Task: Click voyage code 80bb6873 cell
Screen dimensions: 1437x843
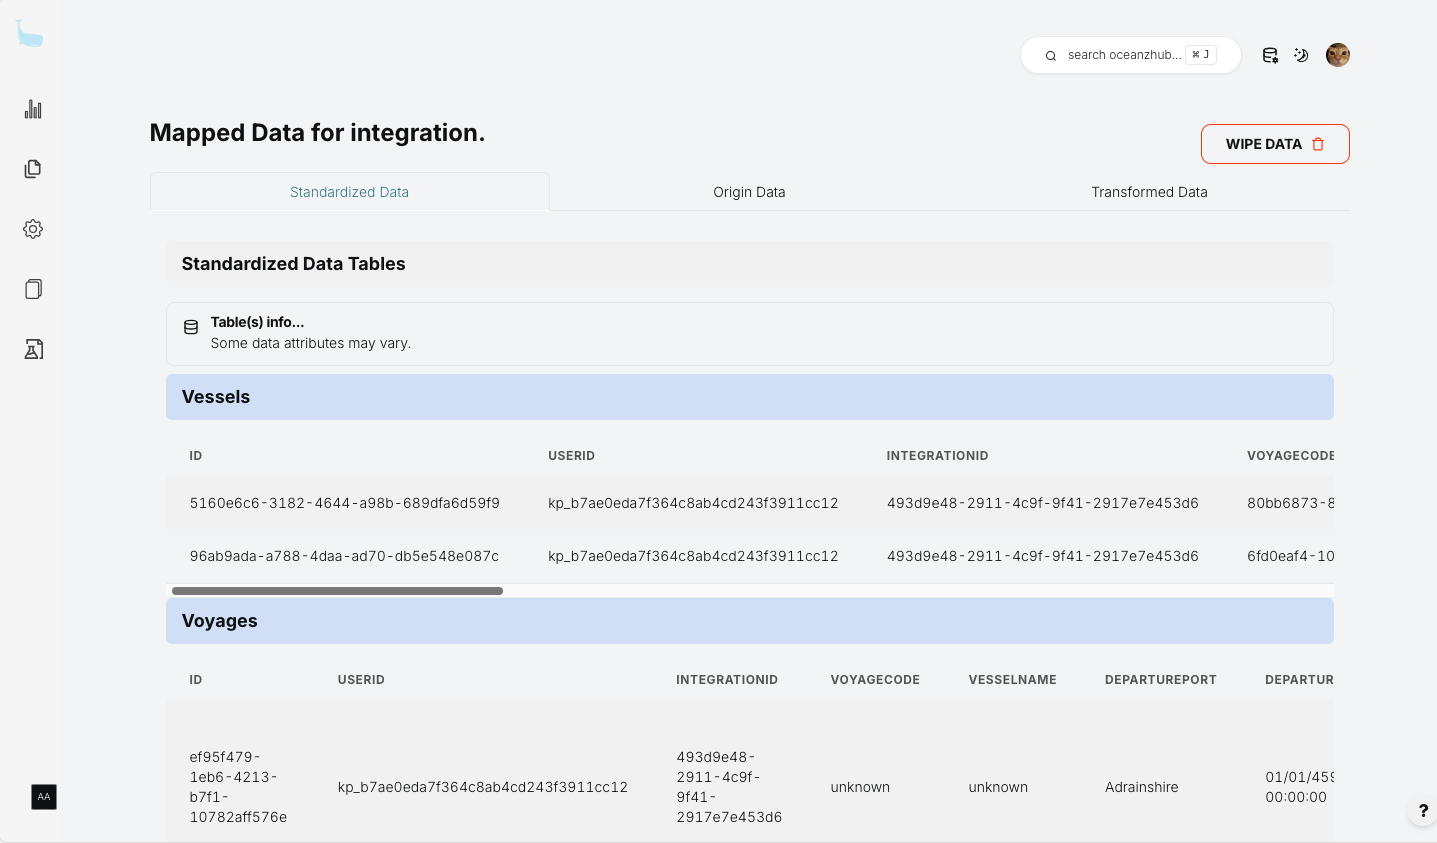Action: coord(1290,503)
